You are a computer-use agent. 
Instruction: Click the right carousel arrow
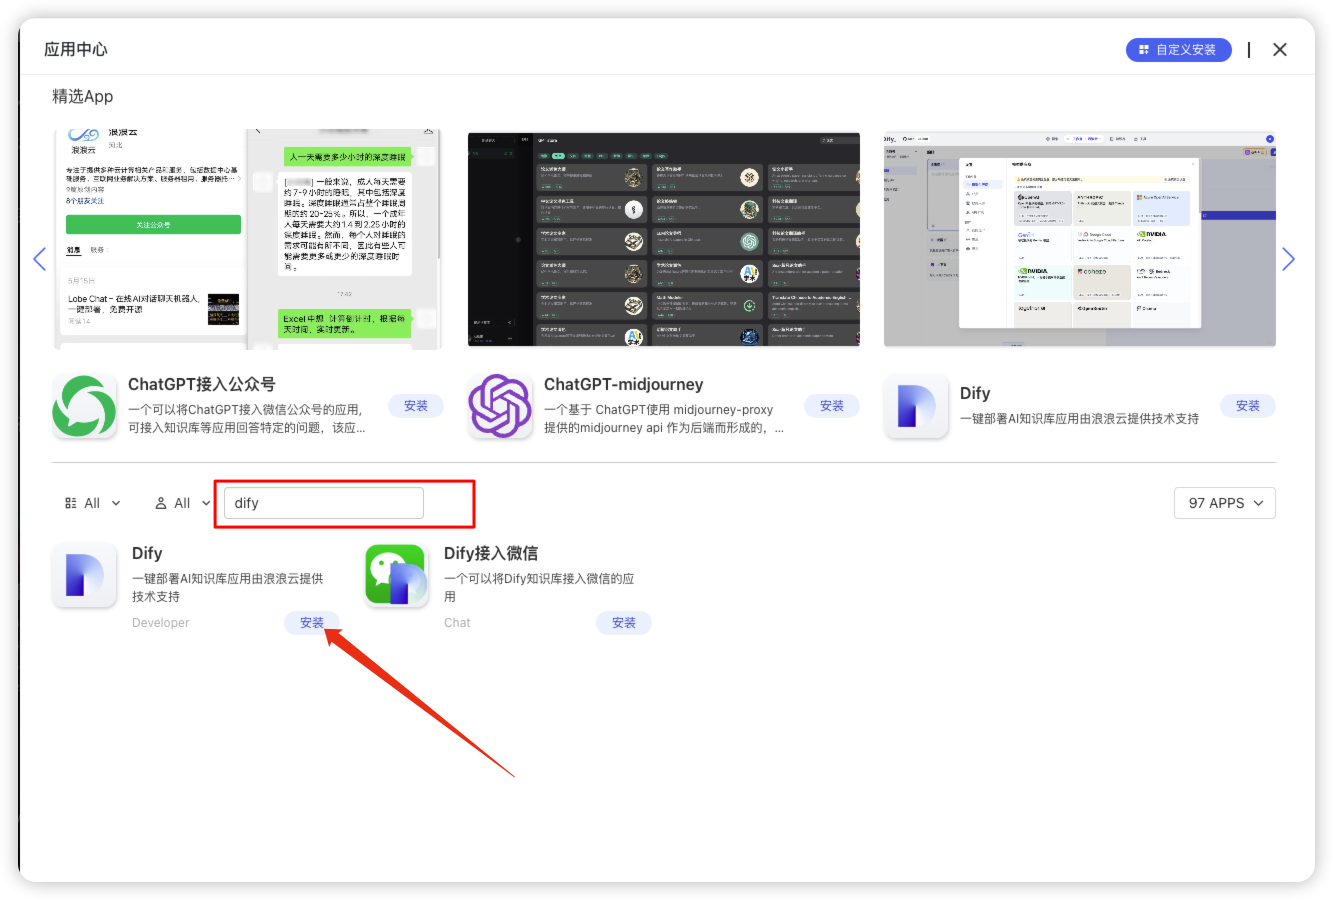(1289, 259)
